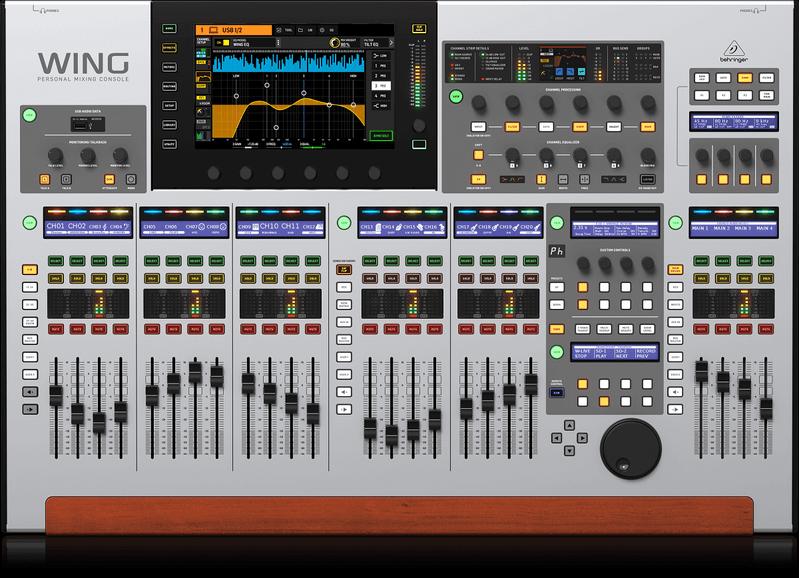Toggle the lit COMP processing button

(580, 127)
